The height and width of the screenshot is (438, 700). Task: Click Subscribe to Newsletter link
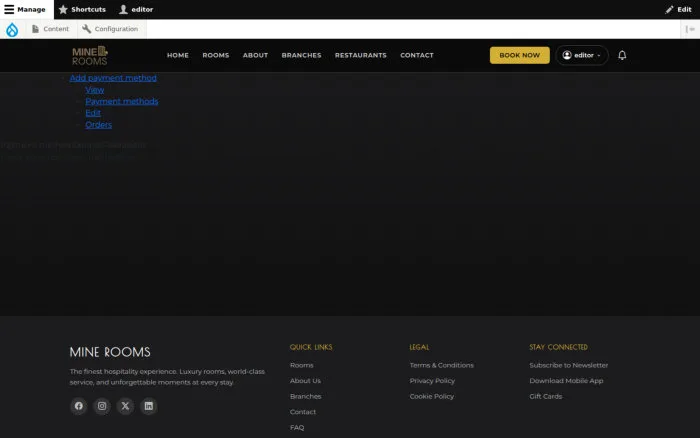569,365
